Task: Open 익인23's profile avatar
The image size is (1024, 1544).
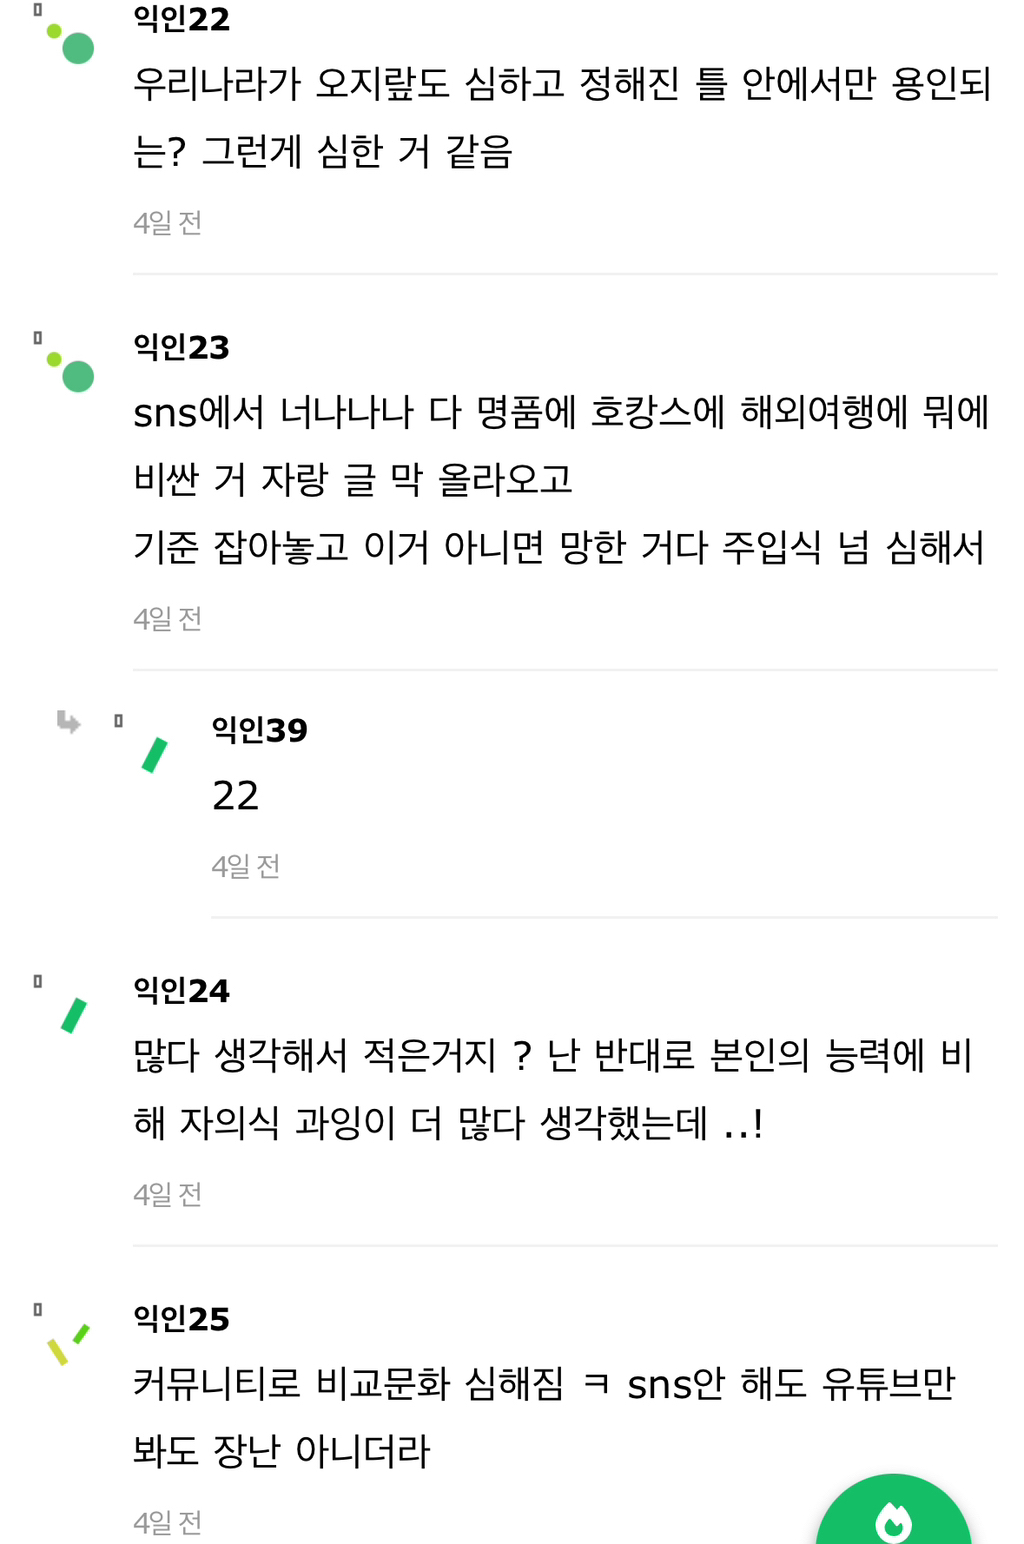Action: [72, 372]
